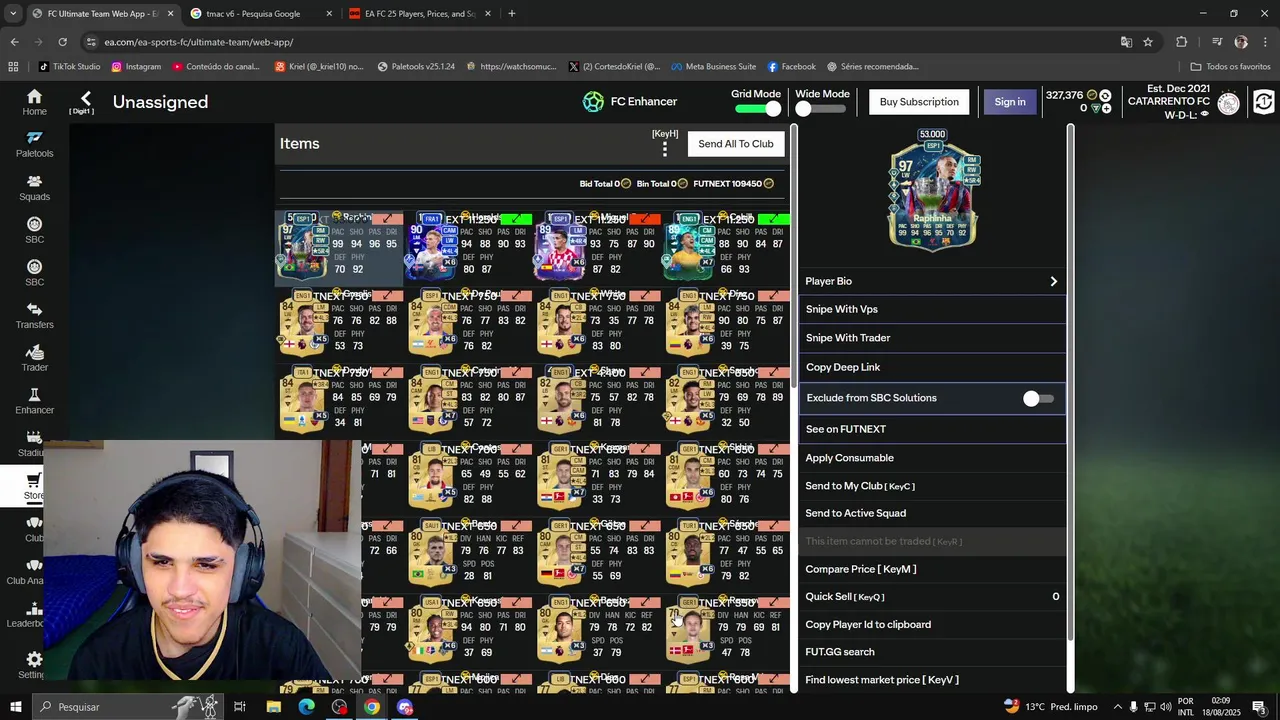The width and height of the screenshot is (1280, 720).
Task: Open Task View in the taskbar
Action: [240, 707]
